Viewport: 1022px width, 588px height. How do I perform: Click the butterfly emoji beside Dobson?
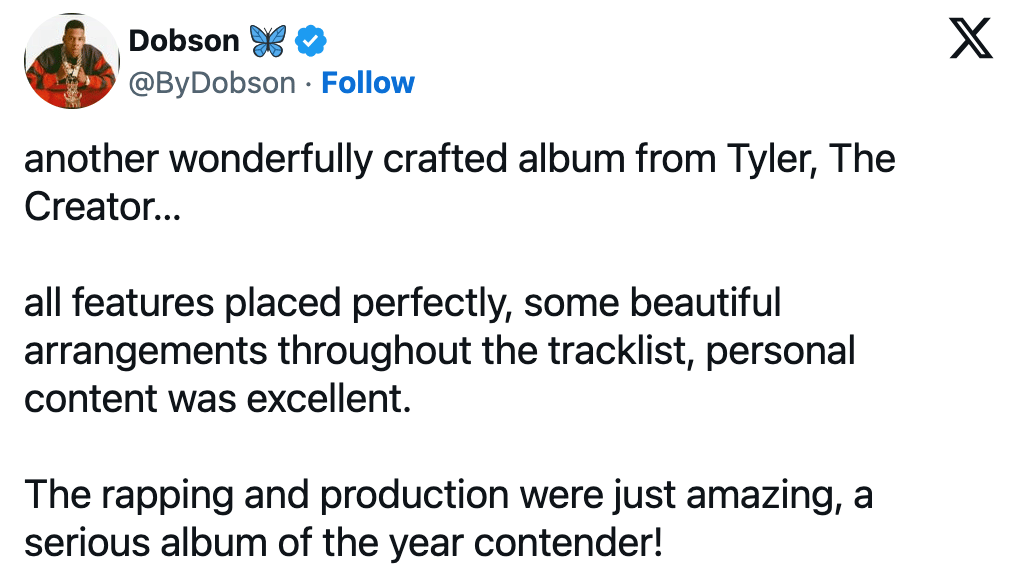pyautogui.click(x=268, y=41)
